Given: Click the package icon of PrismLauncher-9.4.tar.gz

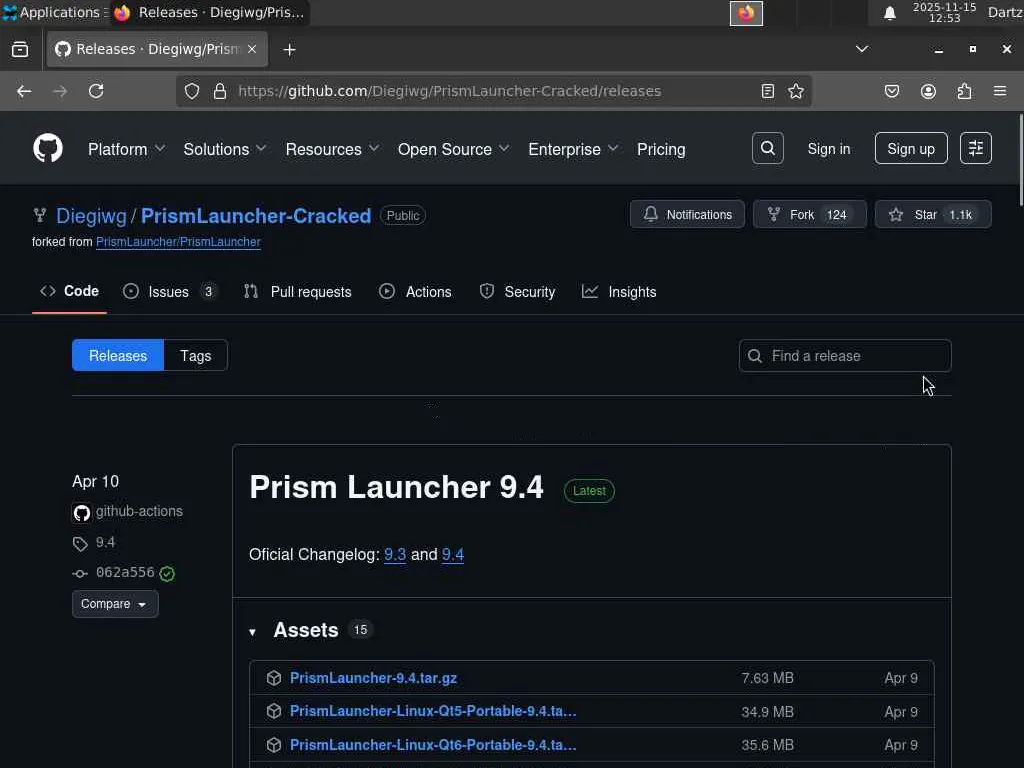Looking at the screenshot, I should tap(274, 678).
